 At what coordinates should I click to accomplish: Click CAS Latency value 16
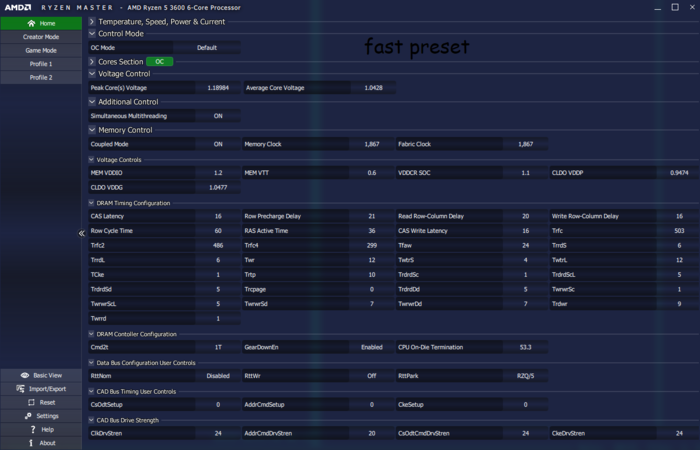click(218, 216)
